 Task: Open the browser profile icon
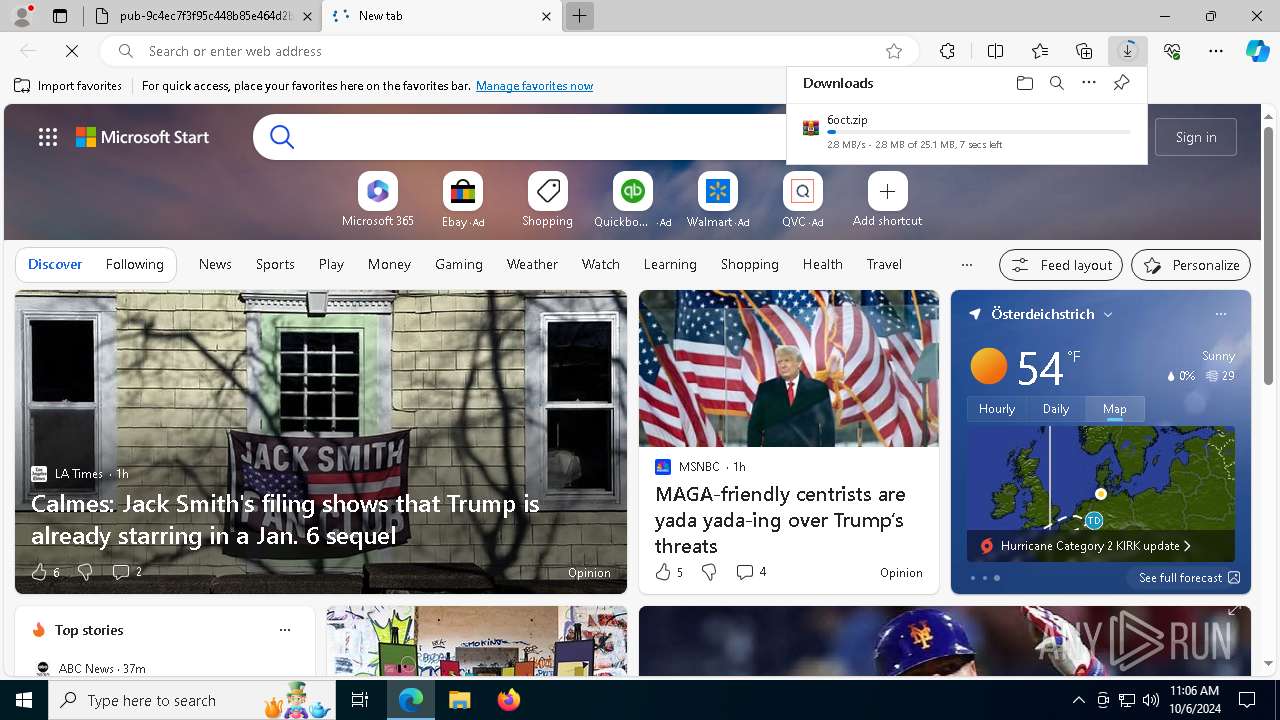22,16
